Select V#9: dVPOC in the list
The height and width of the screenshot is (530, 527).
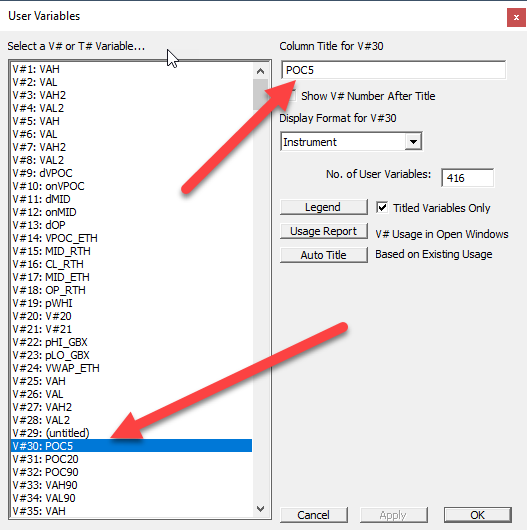(132, 173)
